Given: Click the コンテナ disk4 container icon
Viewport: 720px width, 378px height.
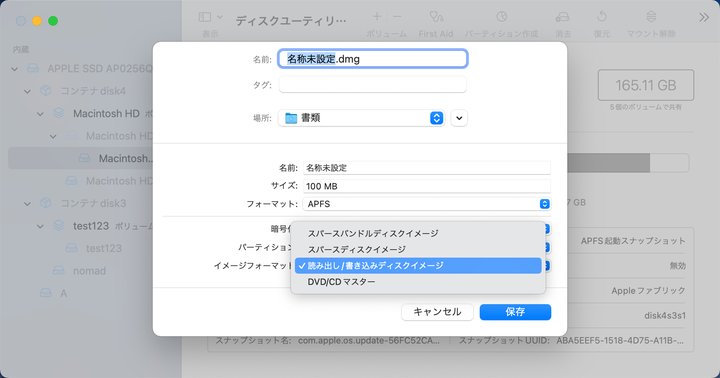Looking at the screenshot, I should (45, 91).
